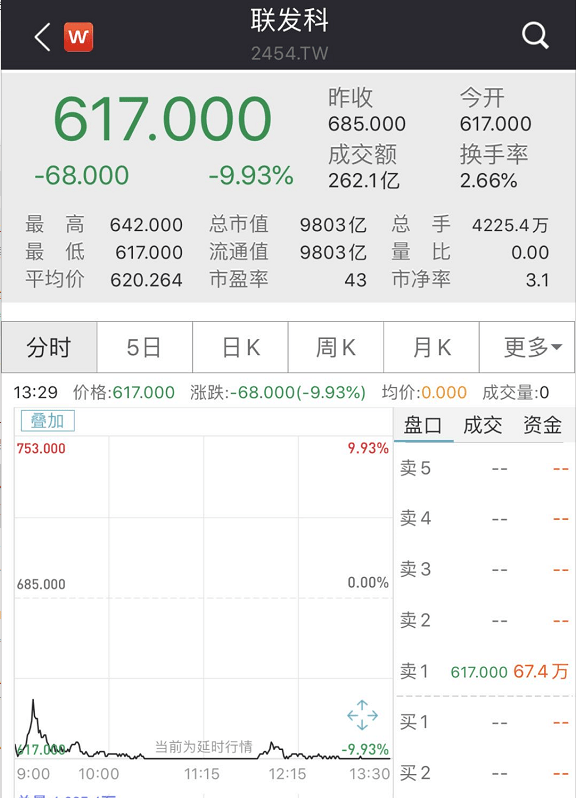The height and width of the screenshot is (798, 576).
Task: Tap the 昨收 685.000 value
Action: click(x=367, y=124)
